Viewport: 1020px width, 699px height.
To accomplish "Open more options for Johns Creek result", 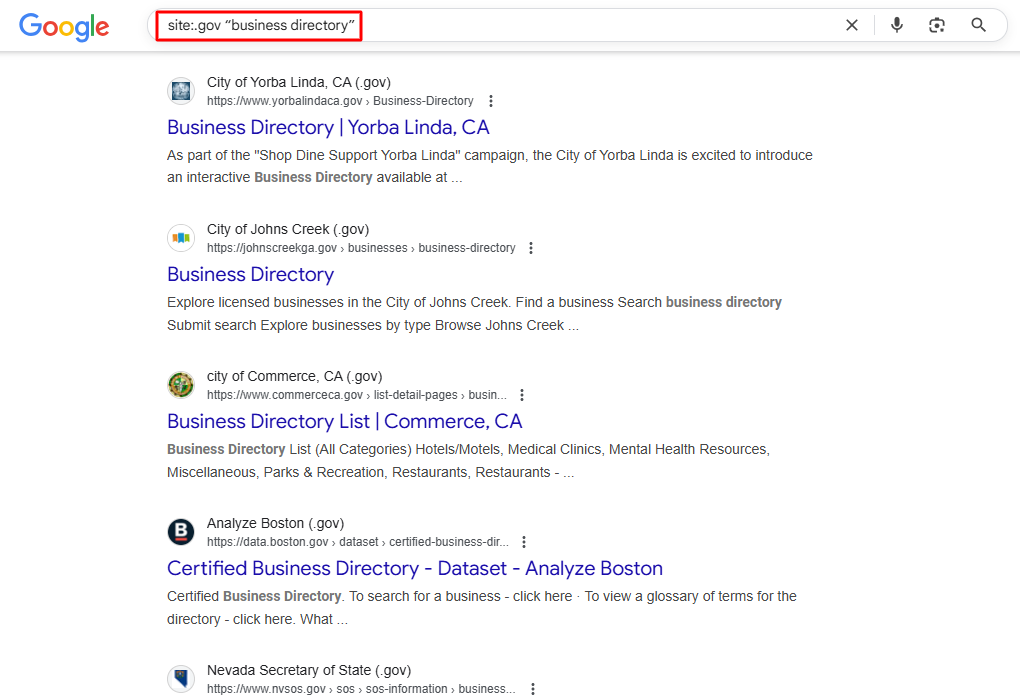I will point(531,248).
